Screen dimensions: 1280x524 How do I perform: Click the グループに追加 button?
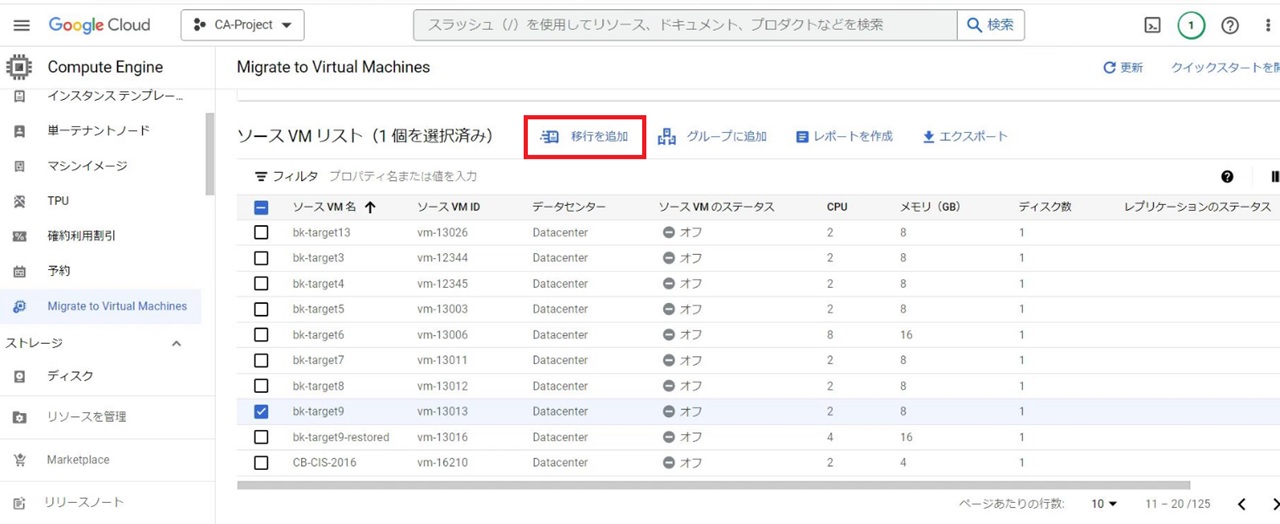click(x=712, y=137)
